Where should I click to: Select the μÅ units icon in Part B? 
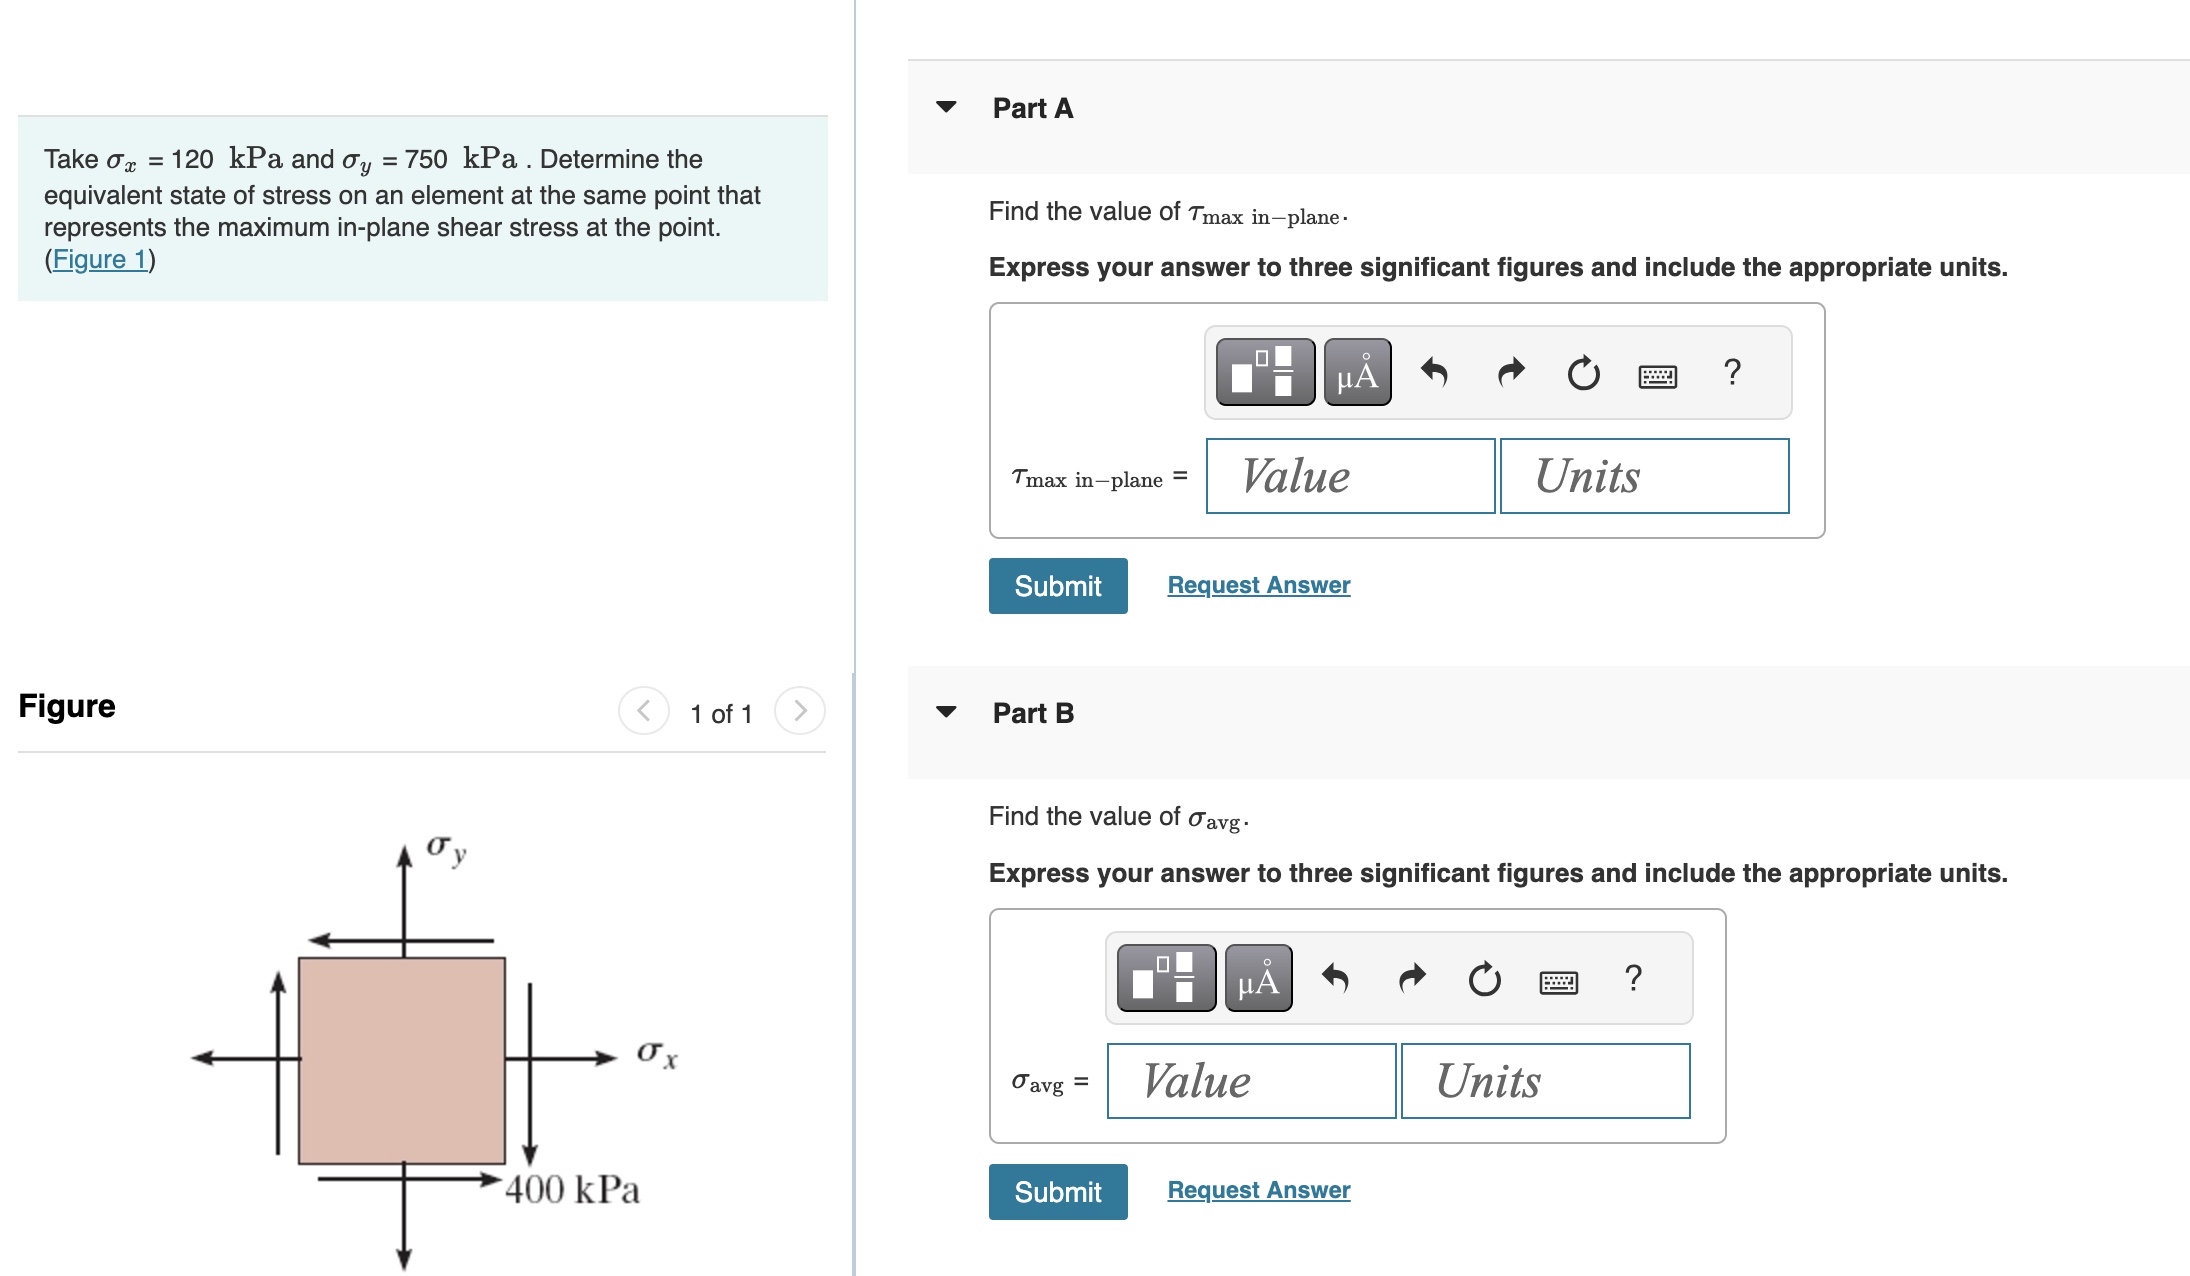[x=1256, y=978]
